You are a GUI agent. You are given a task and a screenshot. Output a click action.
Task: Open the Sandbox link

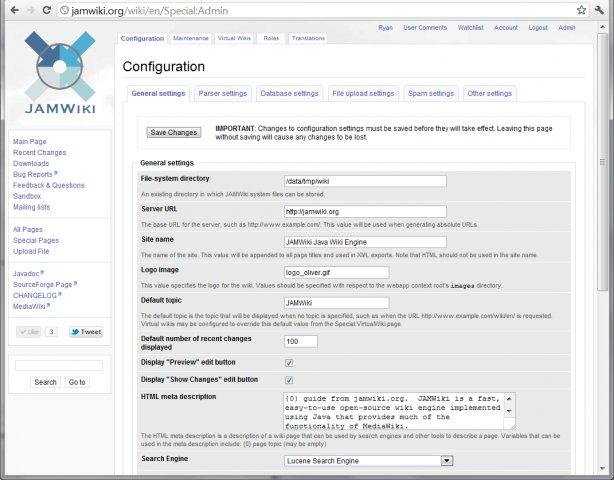click(27, 196)
